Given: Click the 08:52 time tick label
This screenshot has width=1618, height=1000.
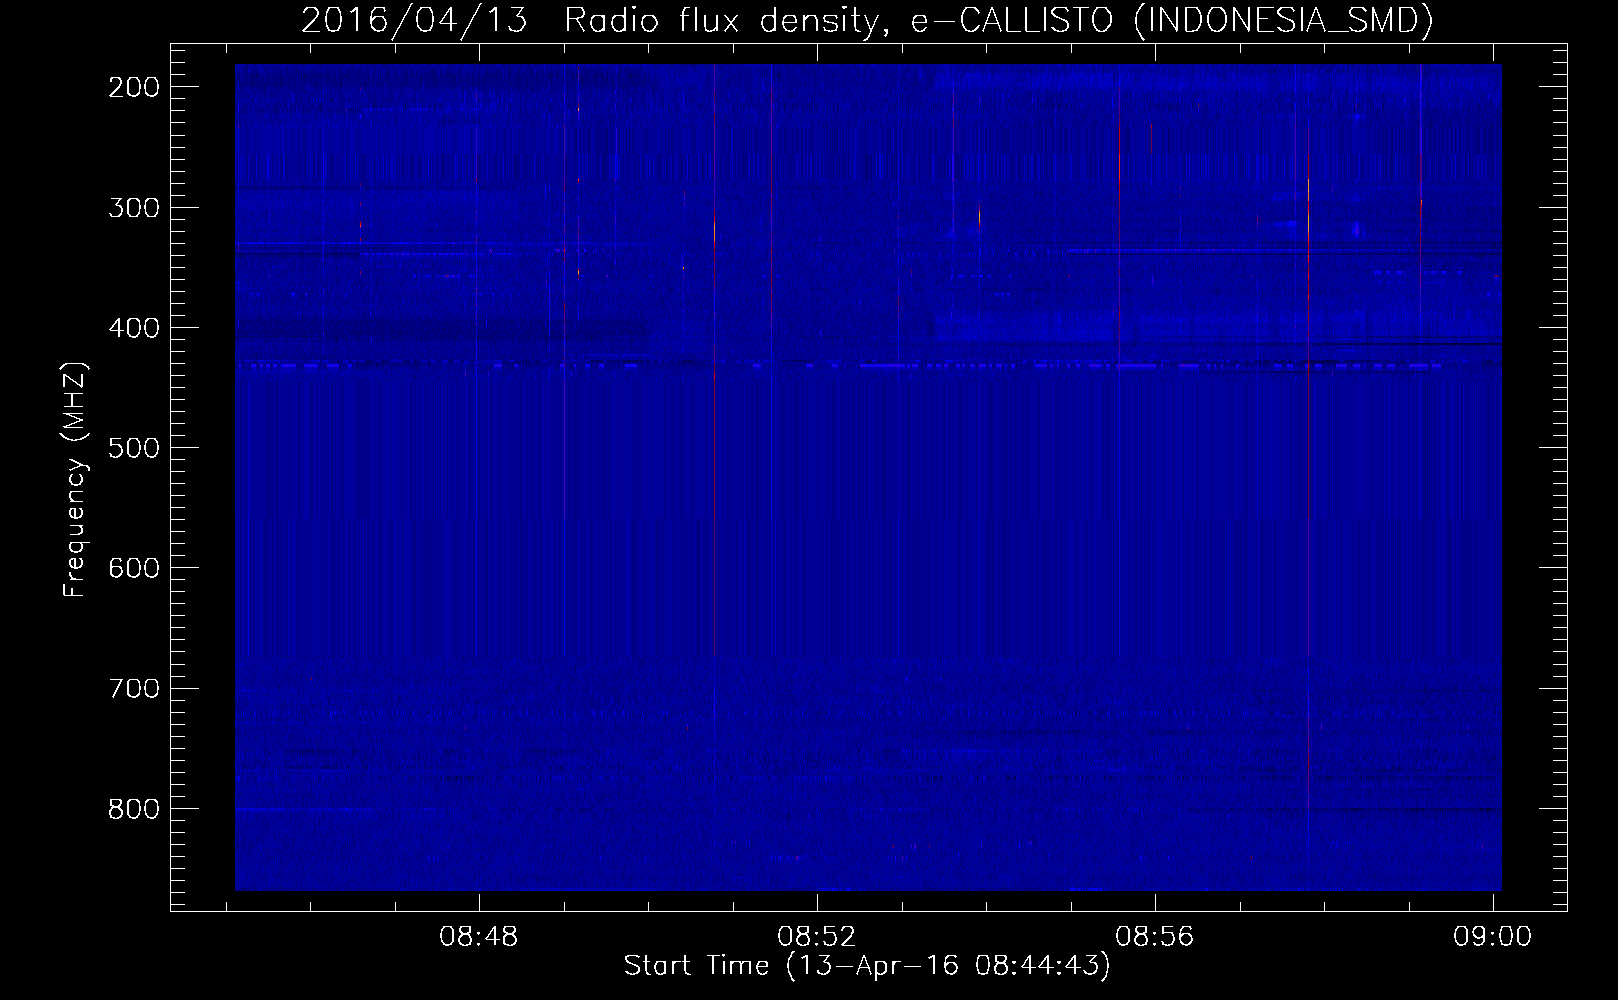Looking at the screenshot, I should (x=817, y=936).
